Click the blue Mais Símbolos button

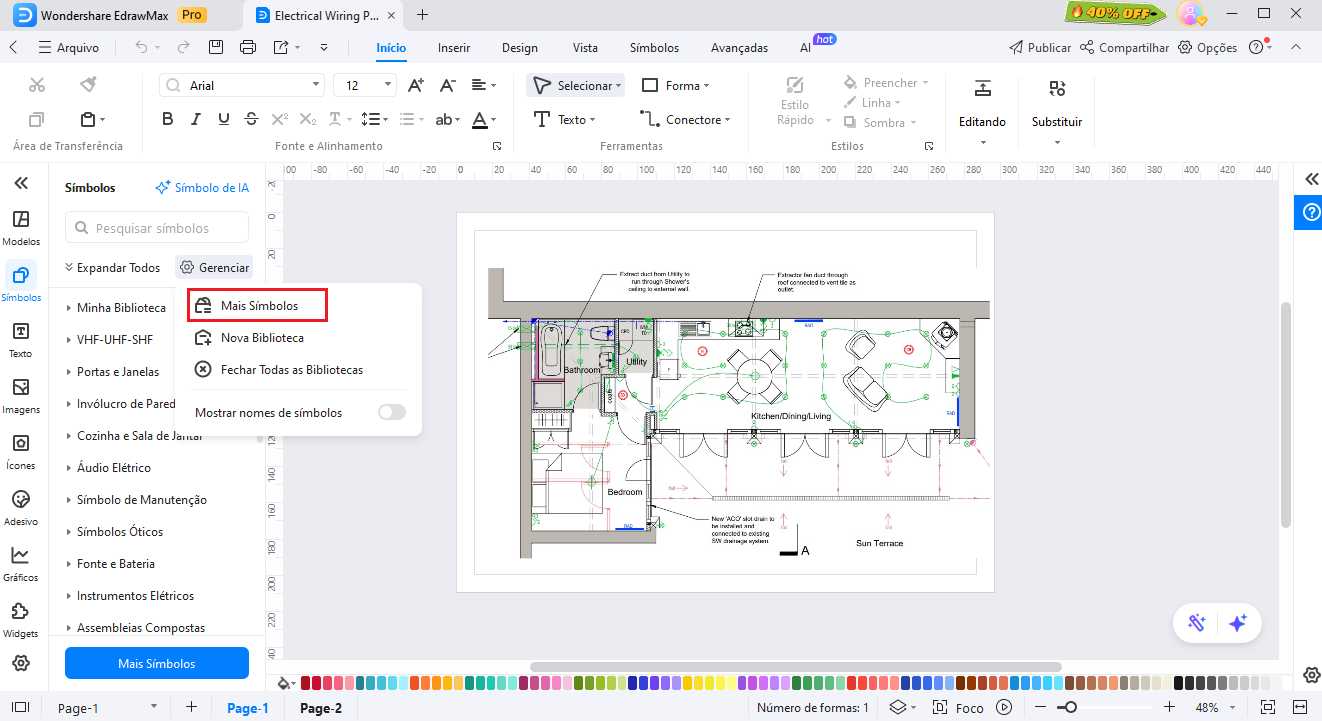pyautogui.click(x=157, y=663)
